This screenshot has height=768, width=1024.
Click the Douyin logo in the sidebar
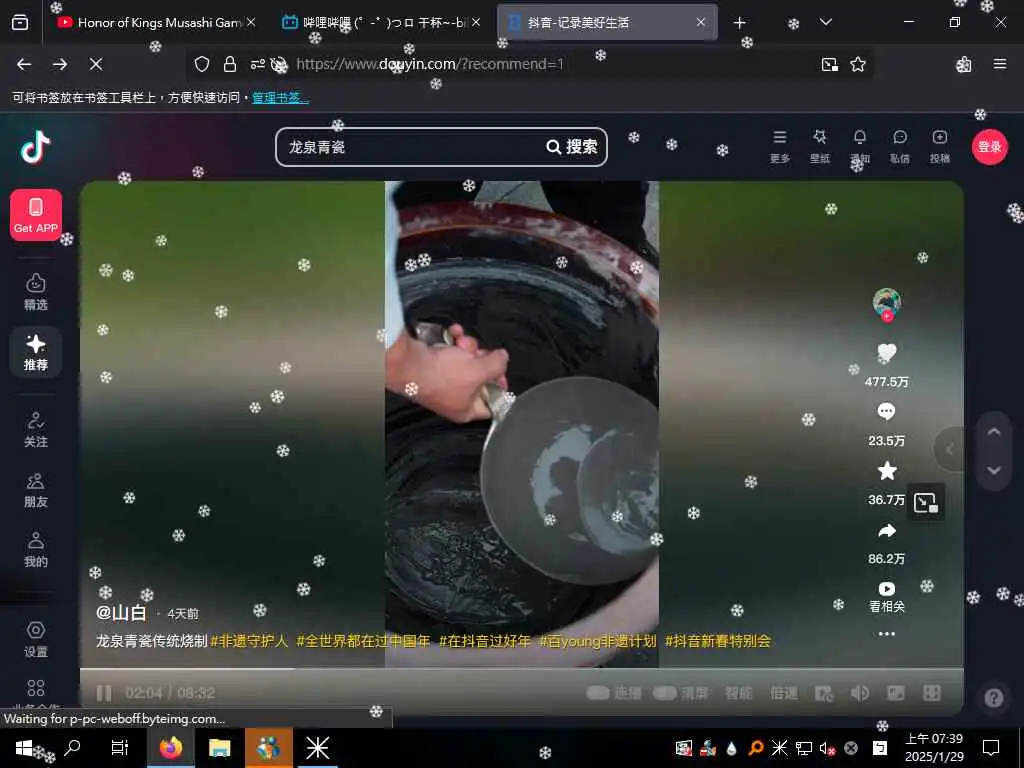pyautogui.click(x=35, y=146)
